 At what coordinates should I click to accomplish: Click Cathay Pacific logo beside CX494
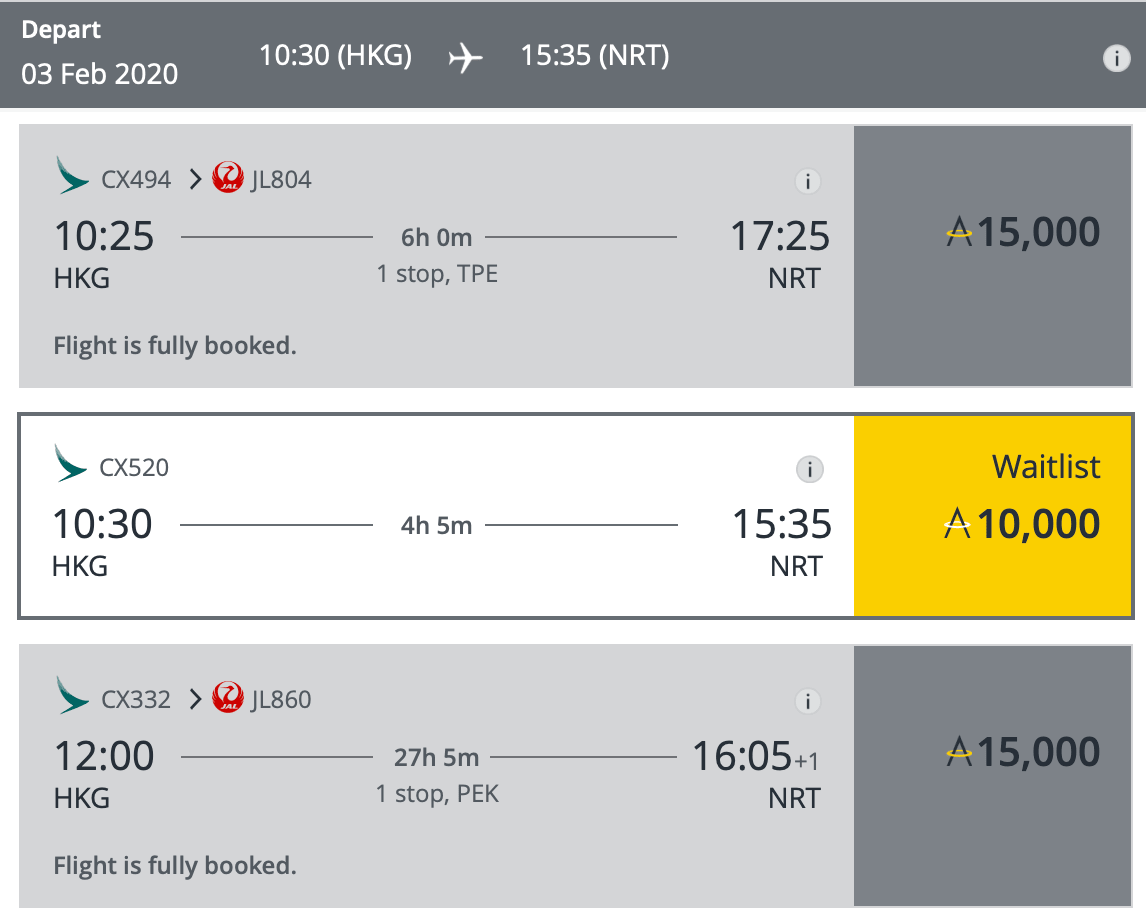click(72, 175)
